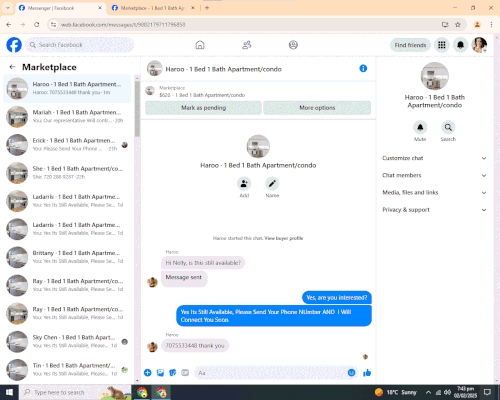Mute the conversation with bell icon

point(420,127)
